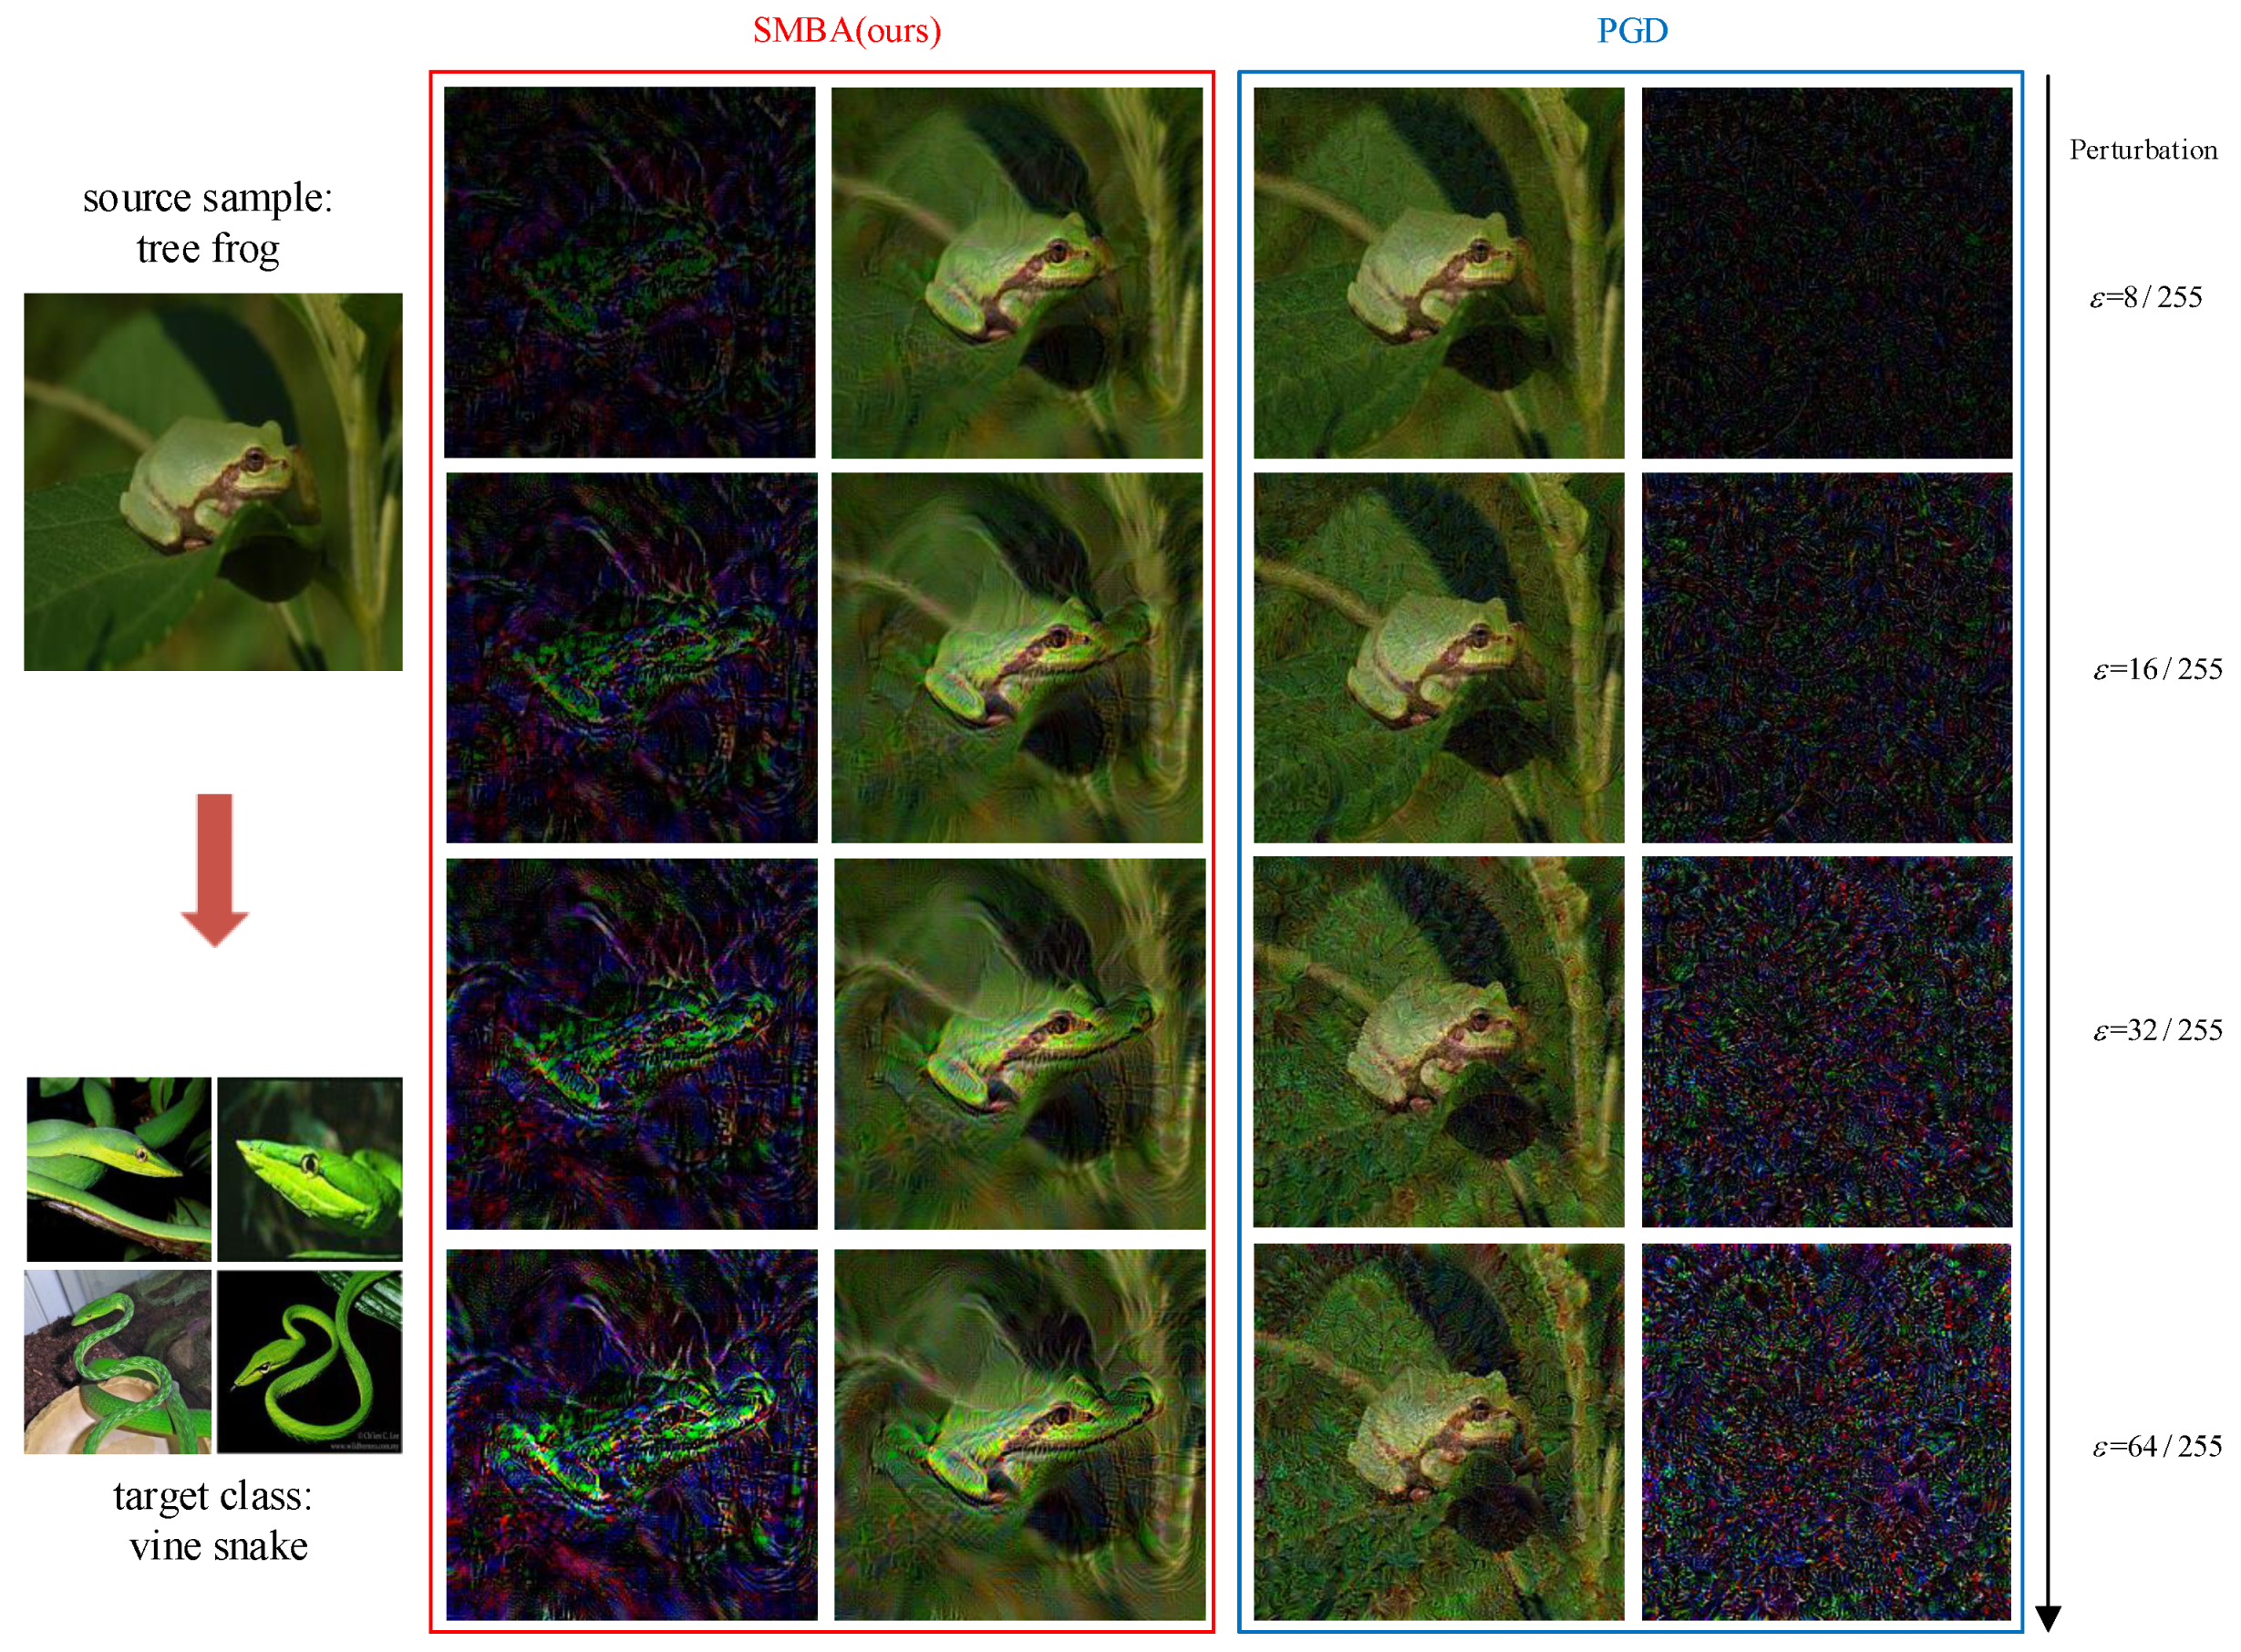Click the ε=64/255 label

2156,1446
